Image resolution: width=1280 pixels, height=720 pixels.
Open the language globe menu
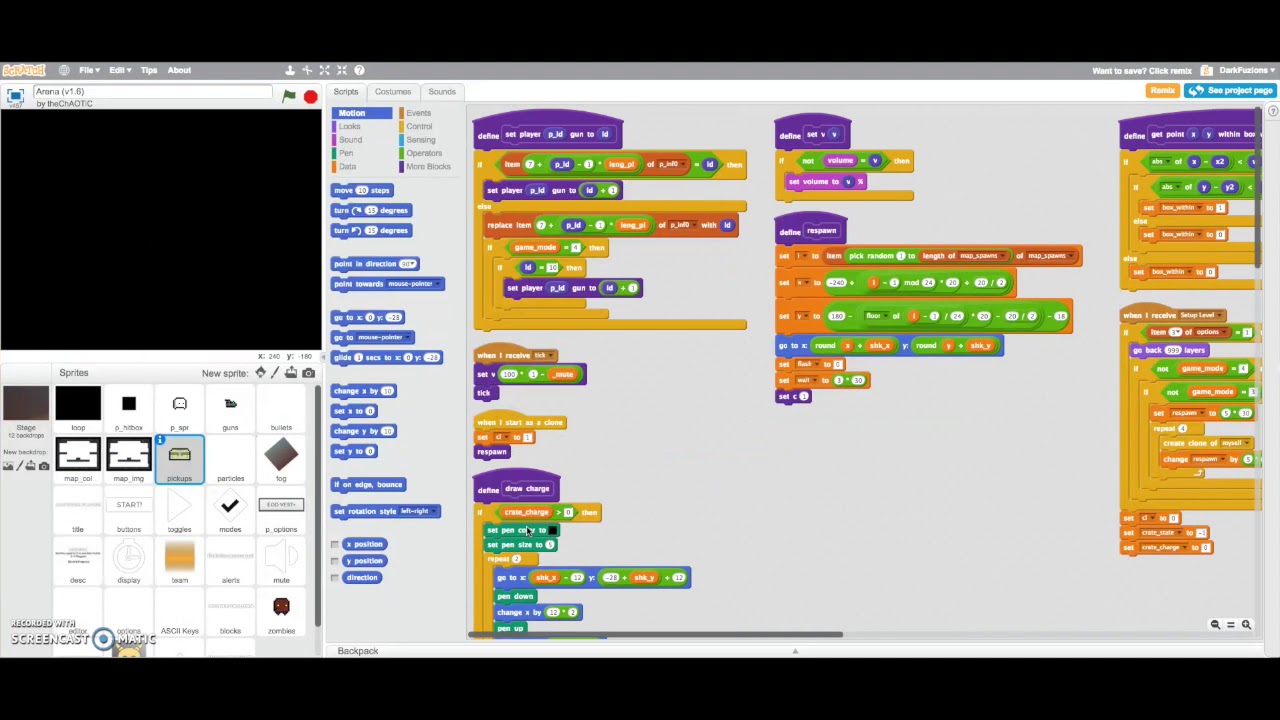click(x=64, y=70)
